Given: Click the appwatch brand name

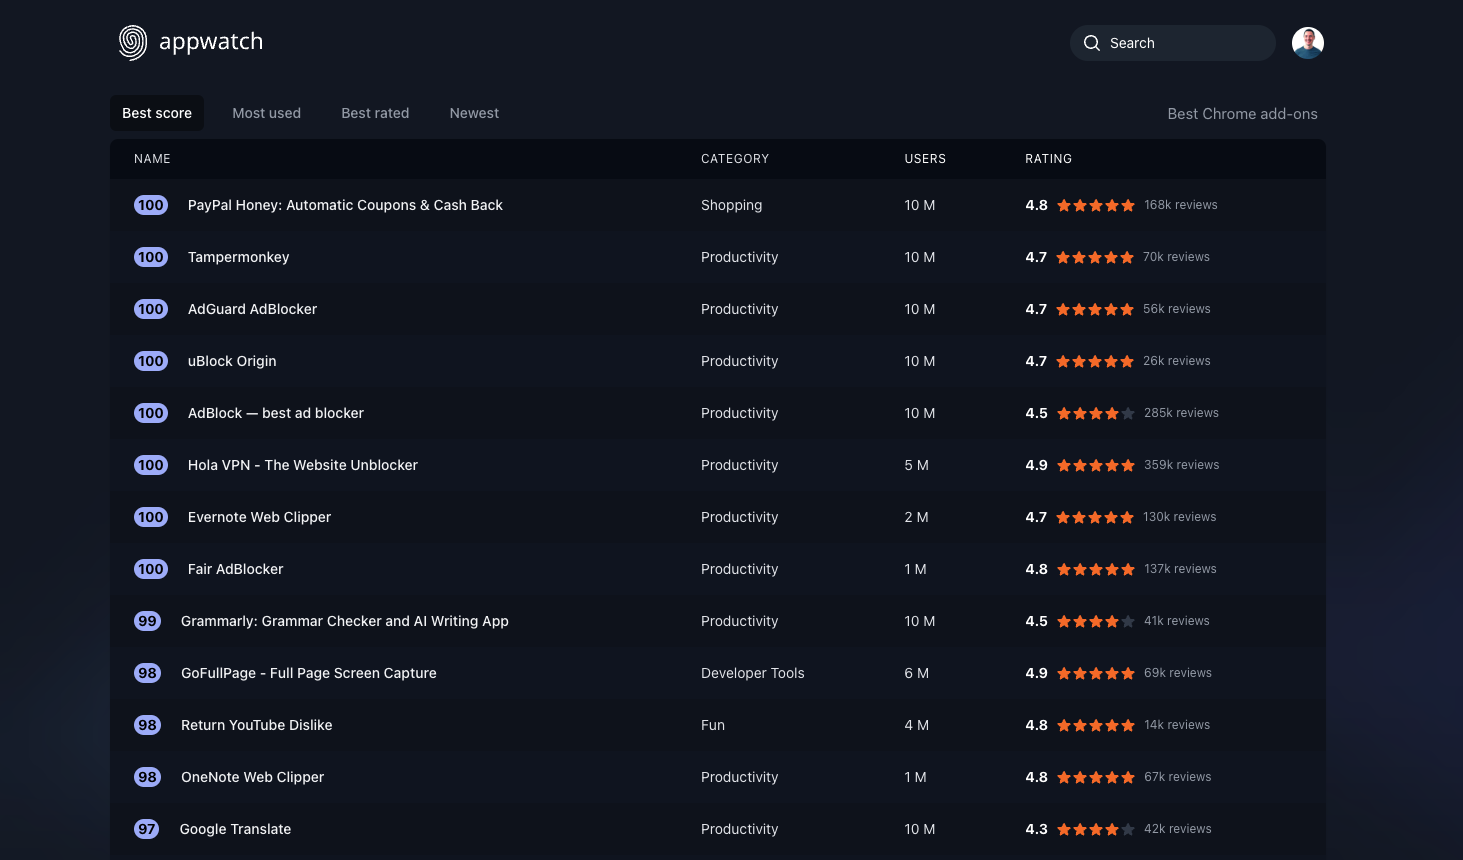Looking at the screenshot, I should click(211, 42).
